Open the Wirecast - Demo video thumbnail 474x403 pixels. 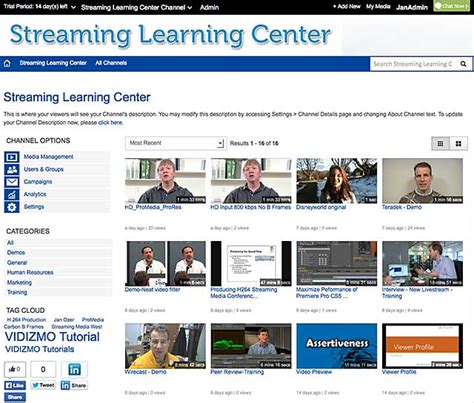pyautogui.click(x=165, y=346)
